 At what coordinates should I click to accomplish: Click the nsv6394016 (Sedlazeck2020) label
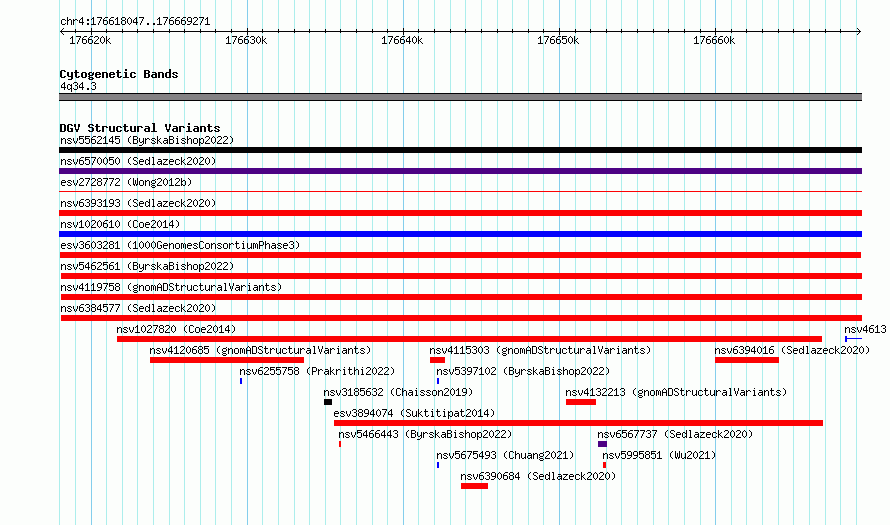click(792, 350)
